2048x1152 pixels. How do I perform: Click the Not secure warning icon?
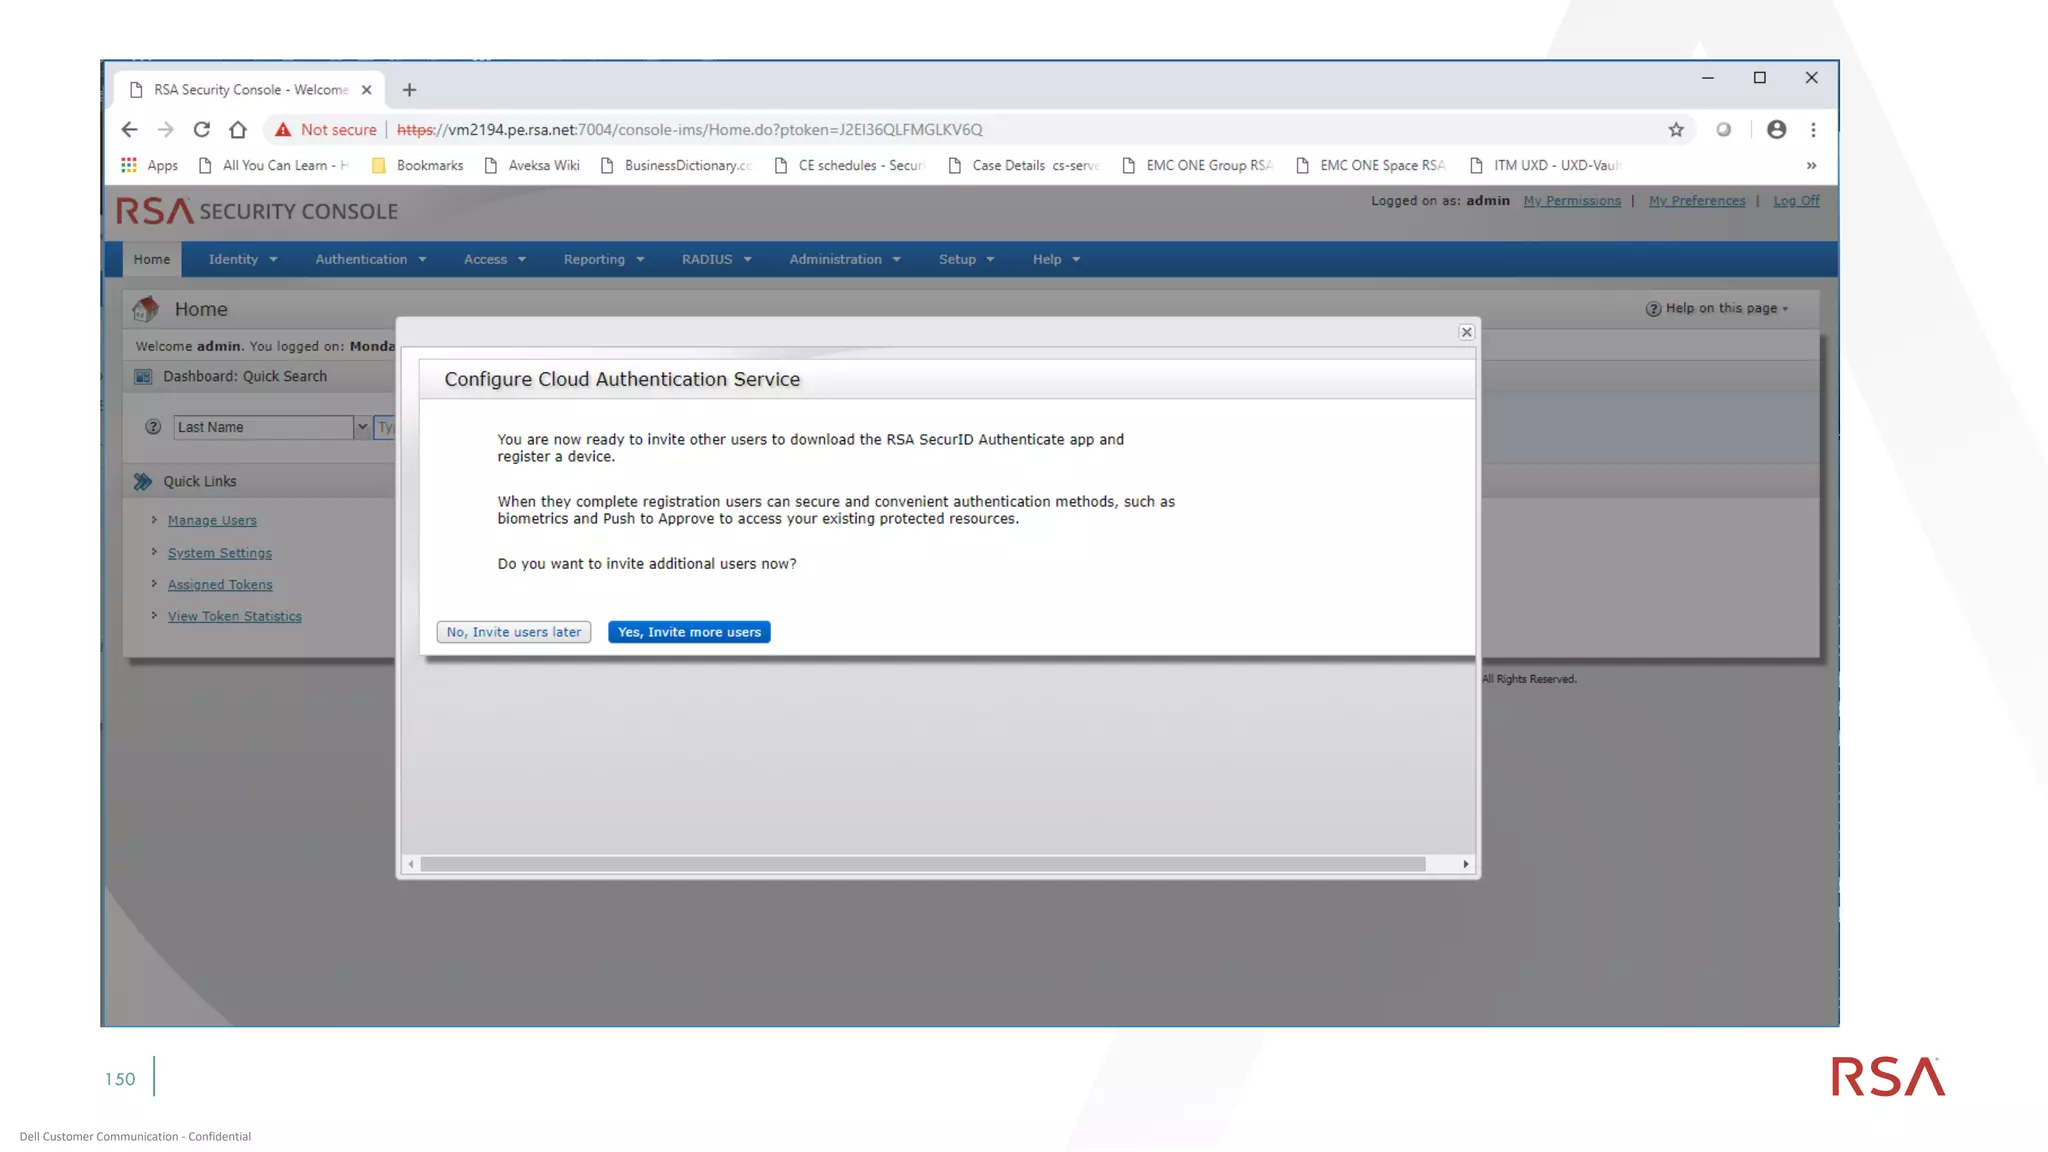click(283, 130)
